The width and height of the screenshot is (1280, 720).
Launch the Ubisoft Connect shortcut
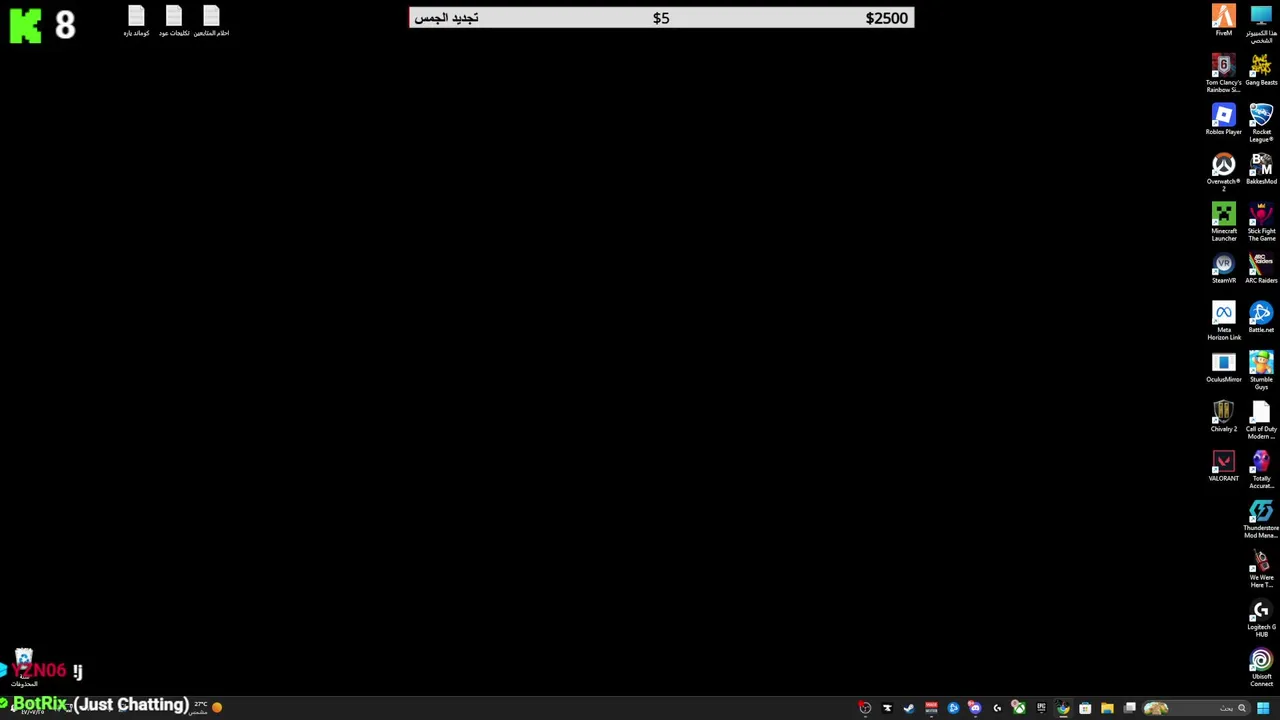tap(1261, 668)
